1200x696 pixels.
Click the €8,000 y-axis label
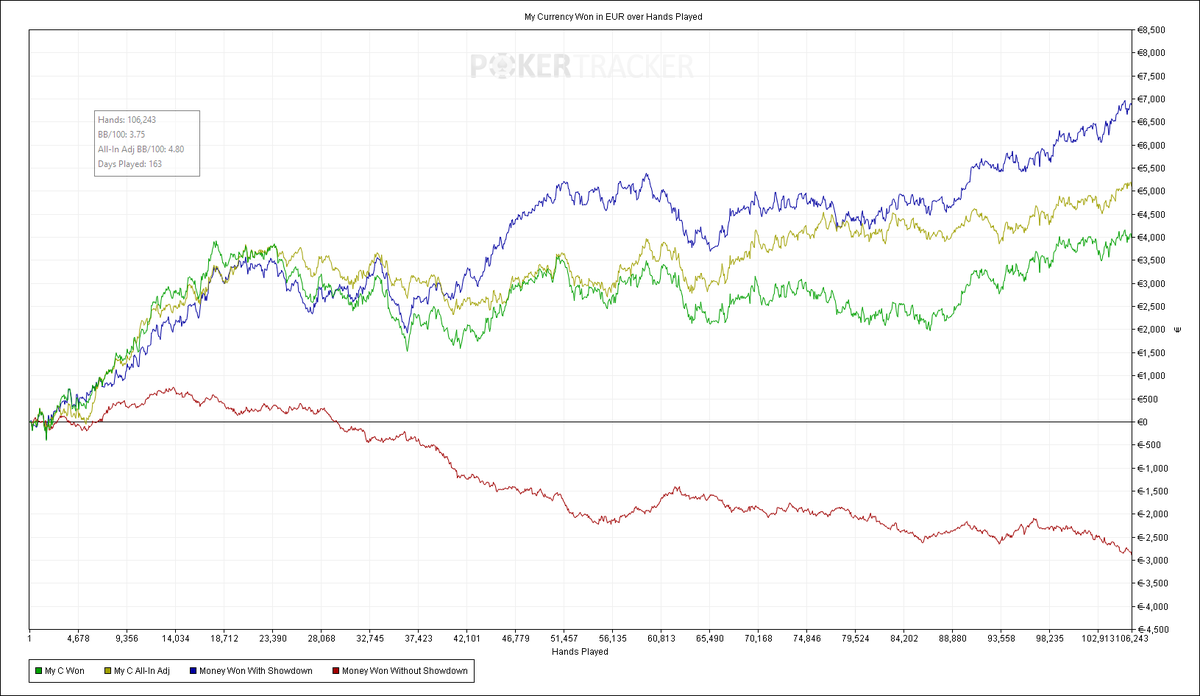tap(1151, 53)
